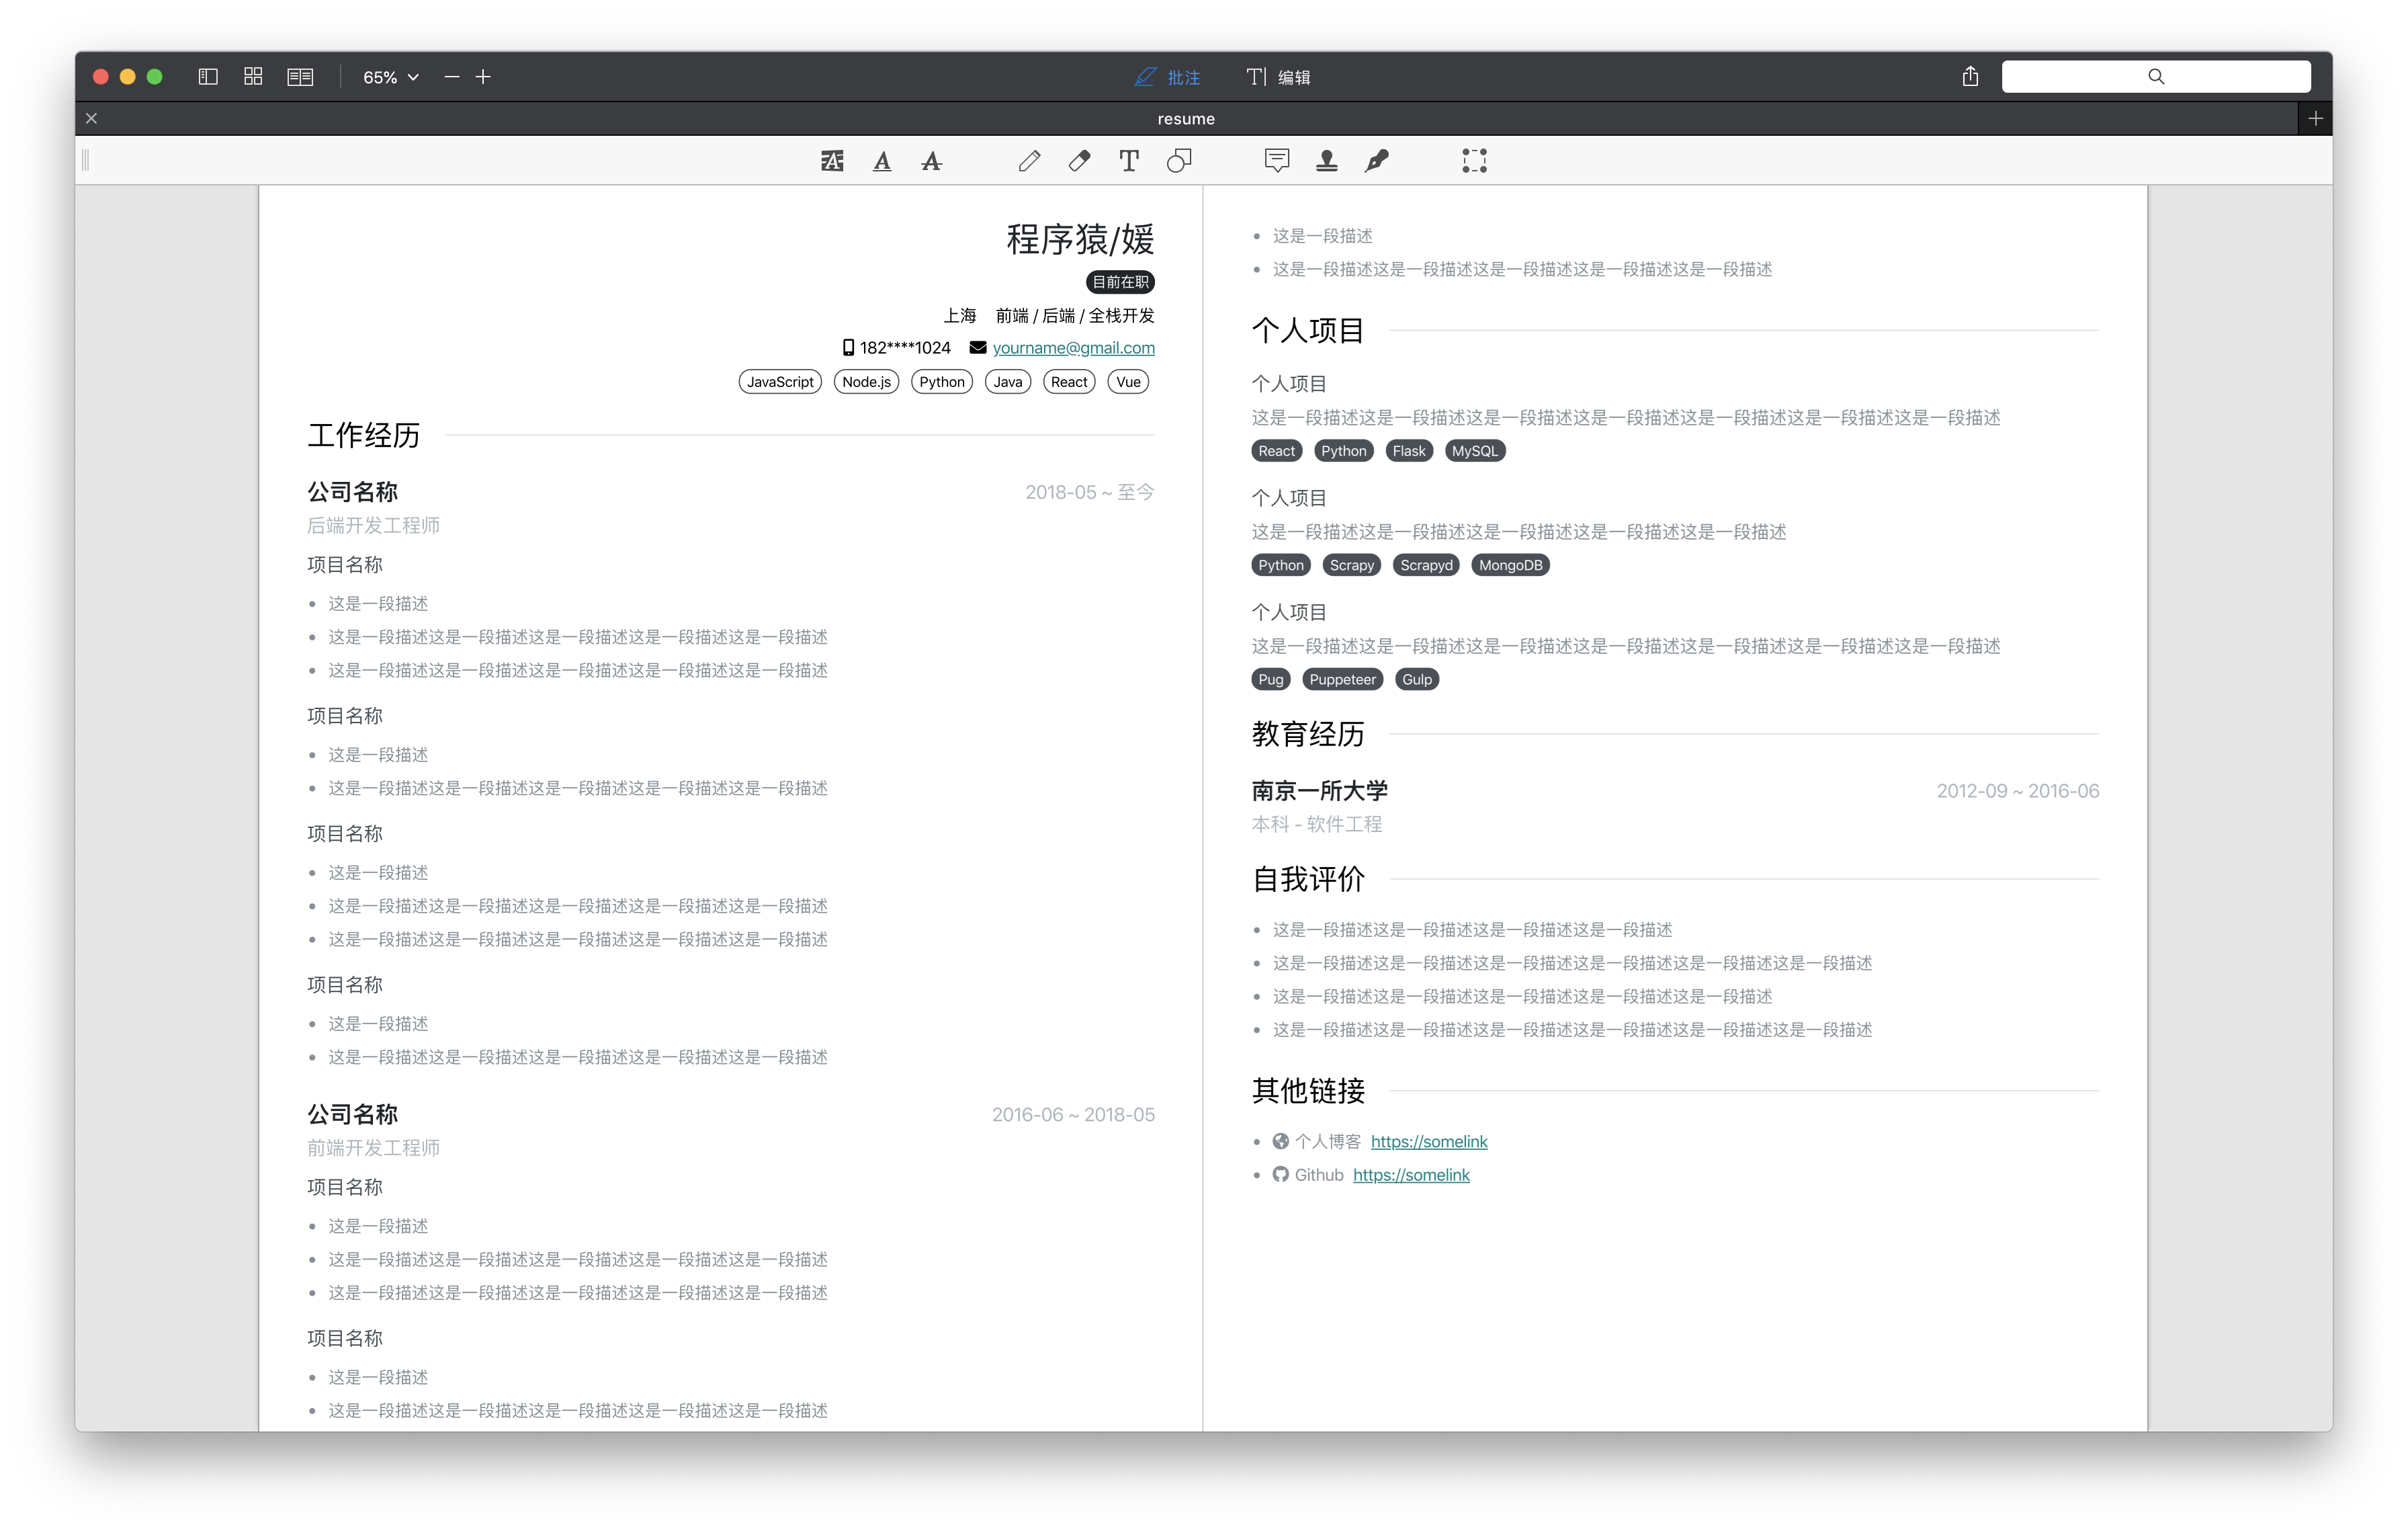This screenshot has width=2408, height=1531.
Task: Choose the Text box tool
Action: pos(1129,161)
